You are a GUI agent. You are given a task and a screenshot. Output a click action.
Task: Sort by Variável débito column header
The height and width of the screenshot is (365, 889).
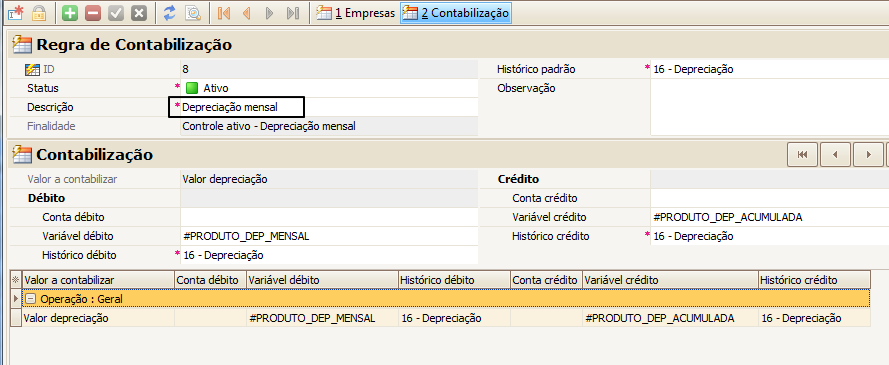pos(322,280)
